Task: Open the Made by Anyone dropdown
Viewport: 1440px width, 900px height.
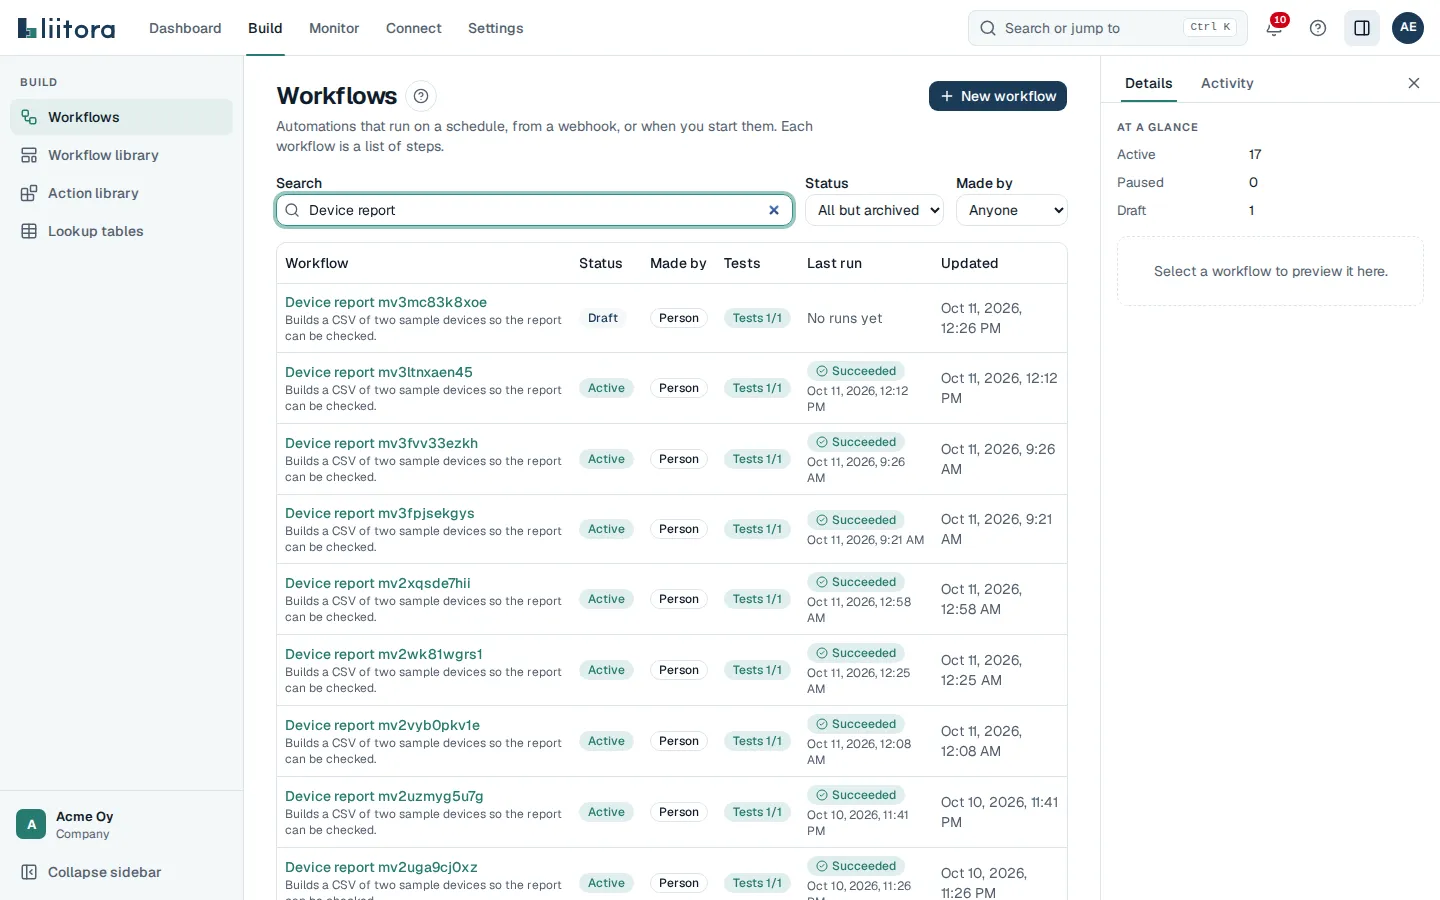Action: click(1012, 210)
